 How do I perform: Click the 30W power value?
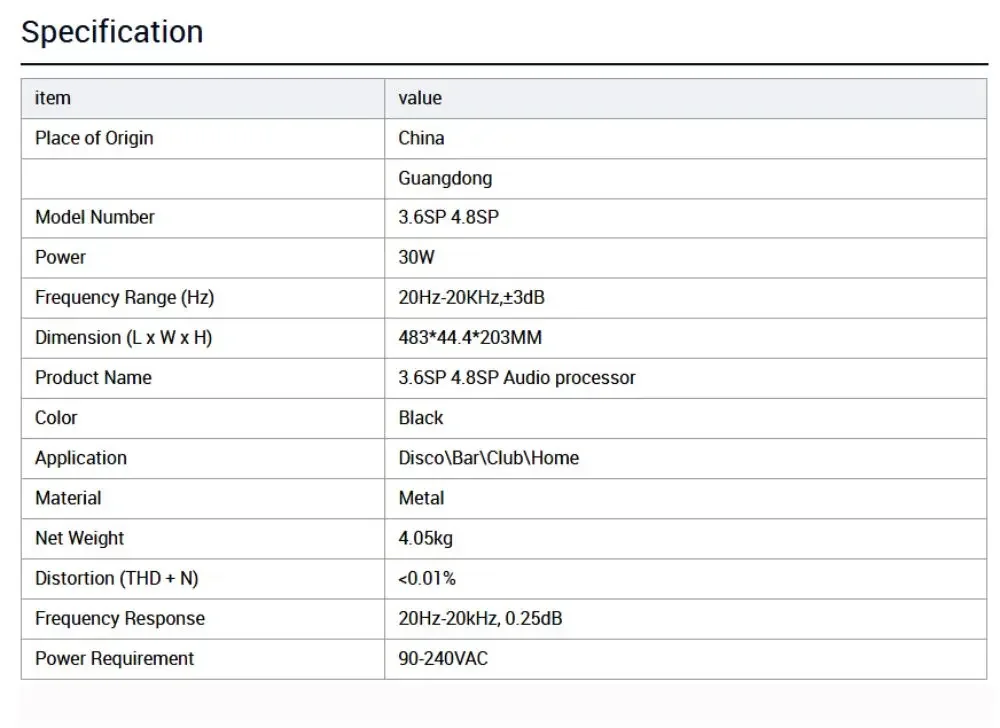[417, 257]
